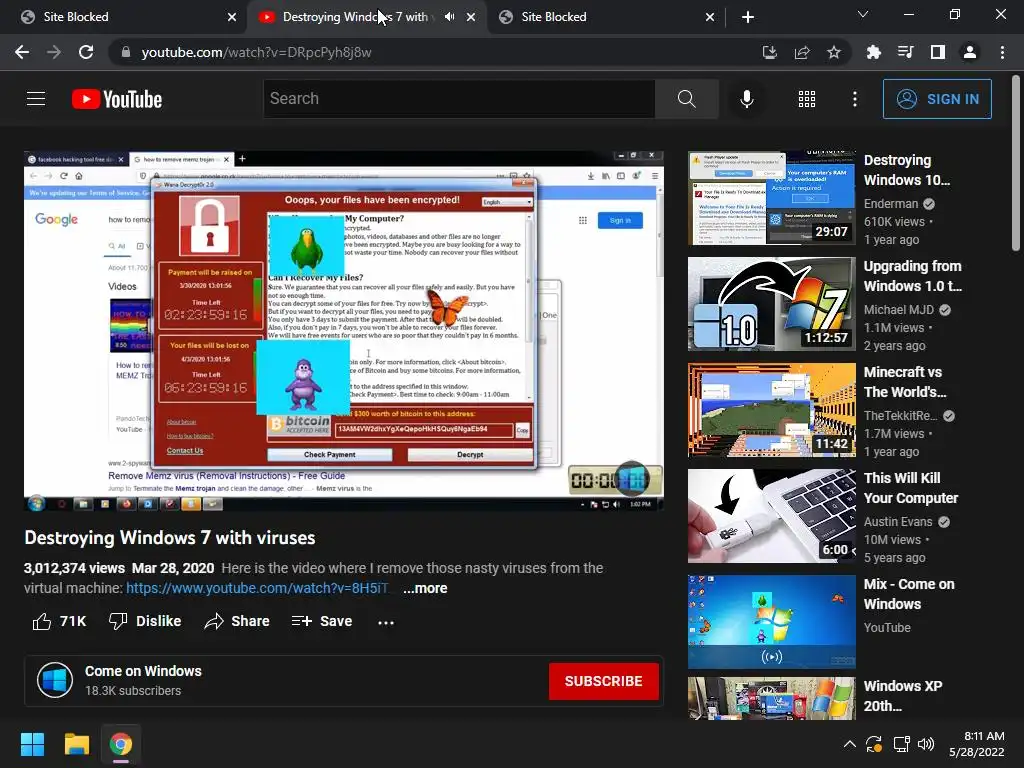This screenshot has width=1024, height=768.
Task: Play the Destroying Windows 7 video player
Action: (344, 330)
